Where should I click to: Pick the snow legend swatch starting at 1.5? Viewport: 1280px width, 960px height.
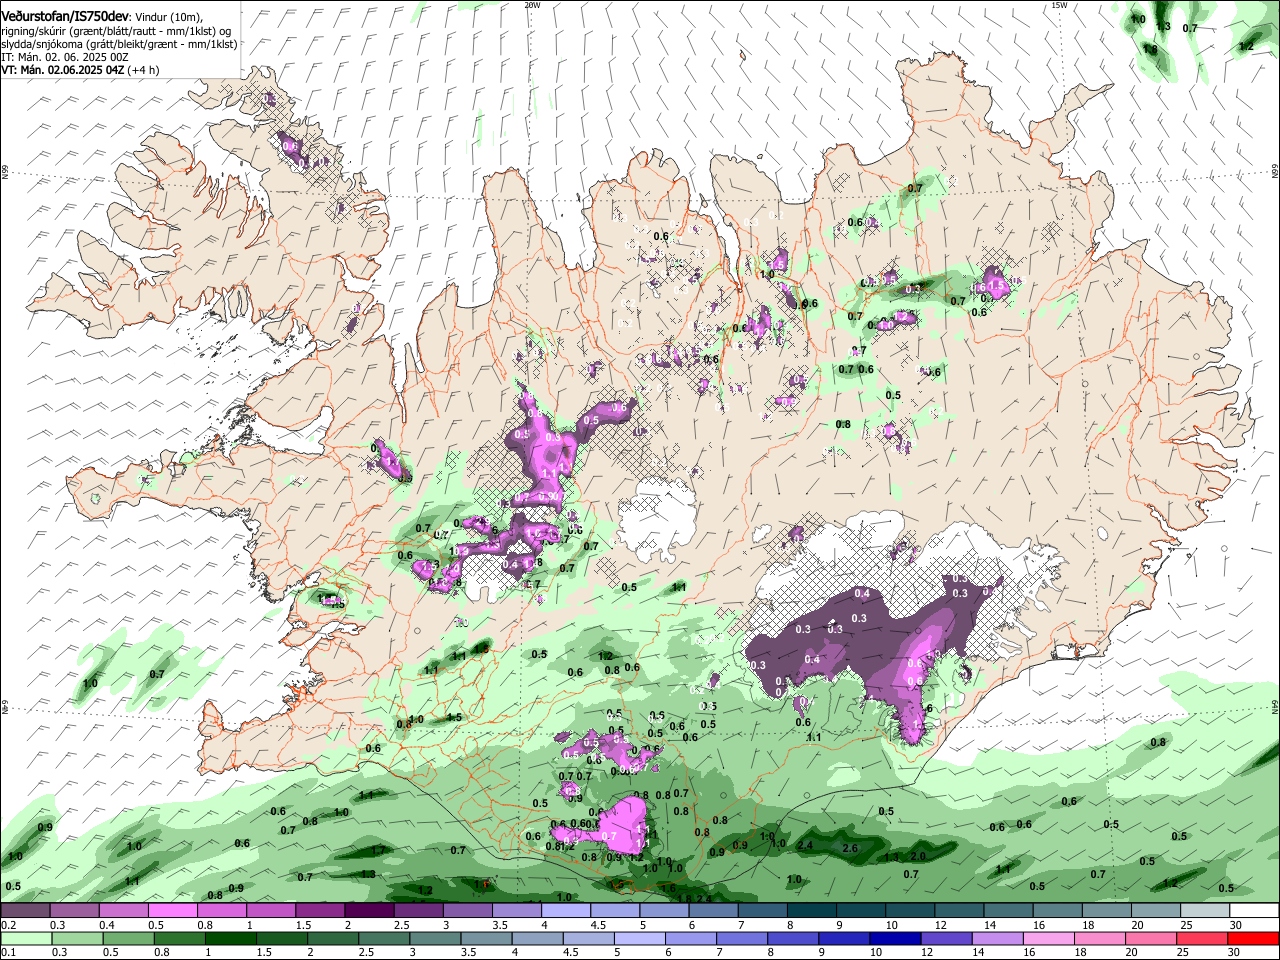point(320,911)
